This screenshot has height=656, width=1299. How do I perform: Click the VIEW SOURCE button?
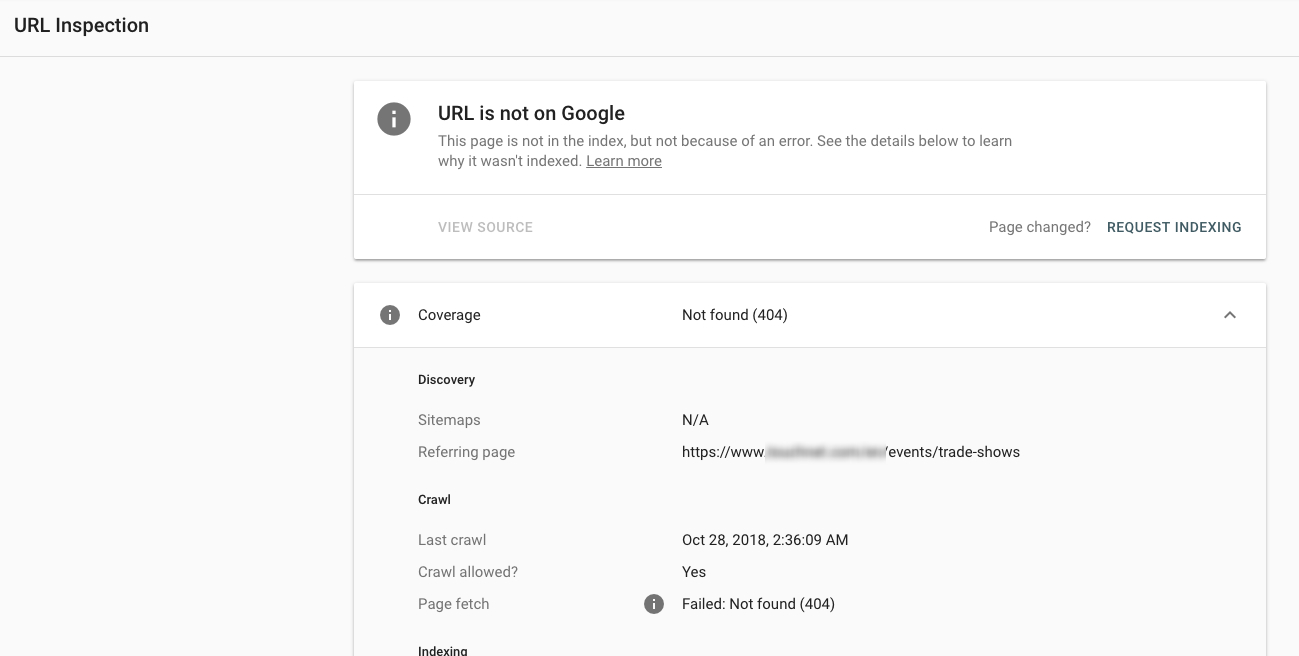[485, 227]
